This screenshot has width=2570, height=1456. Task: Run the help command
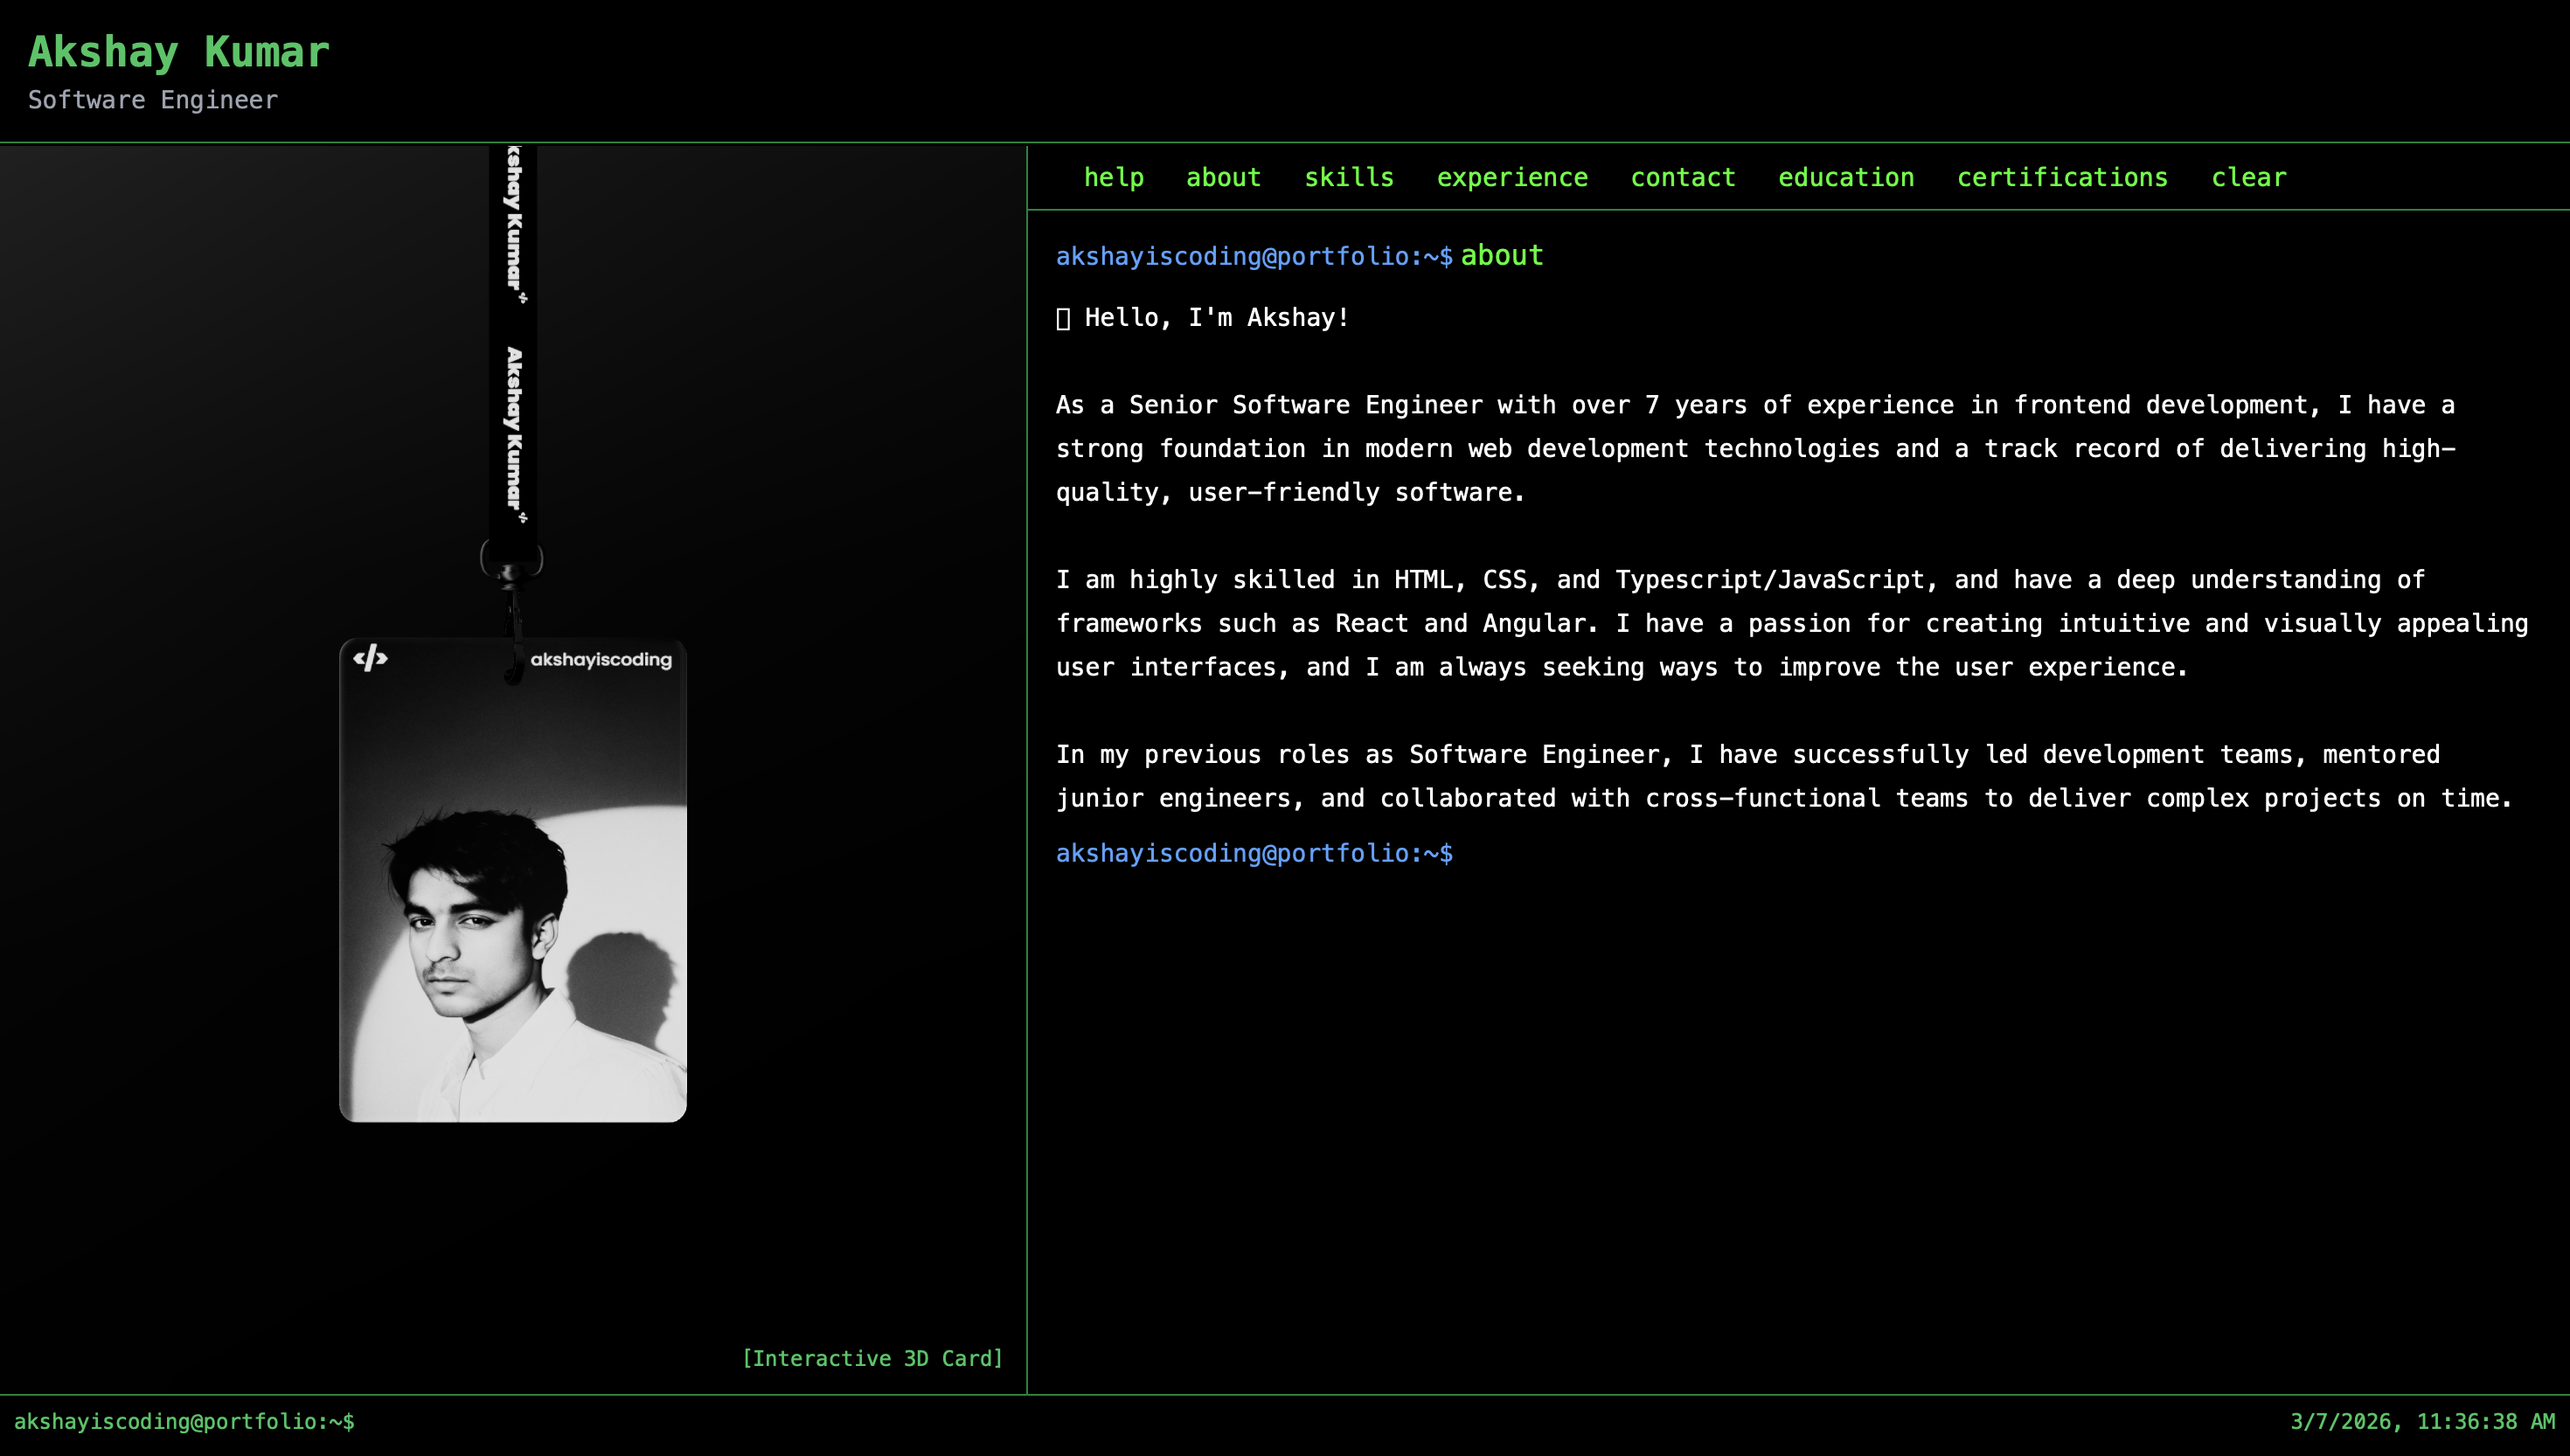[1113, 177]
